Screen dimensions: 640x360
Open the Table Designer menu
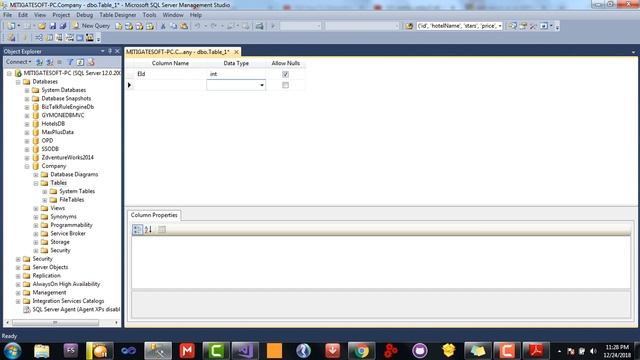click(118, 15)
